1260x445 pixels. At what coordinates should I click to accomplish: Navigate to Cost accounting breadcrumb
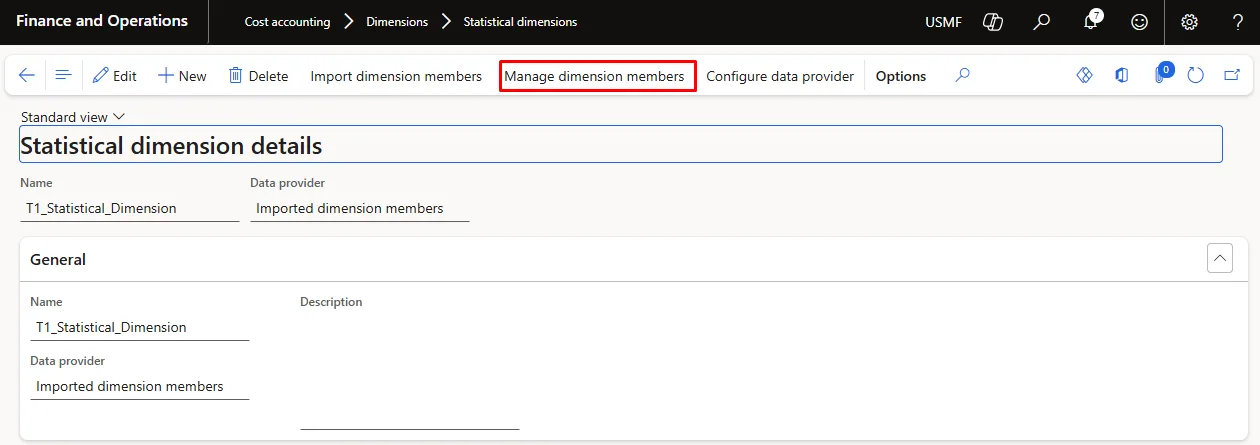click(x=287, y=22)
